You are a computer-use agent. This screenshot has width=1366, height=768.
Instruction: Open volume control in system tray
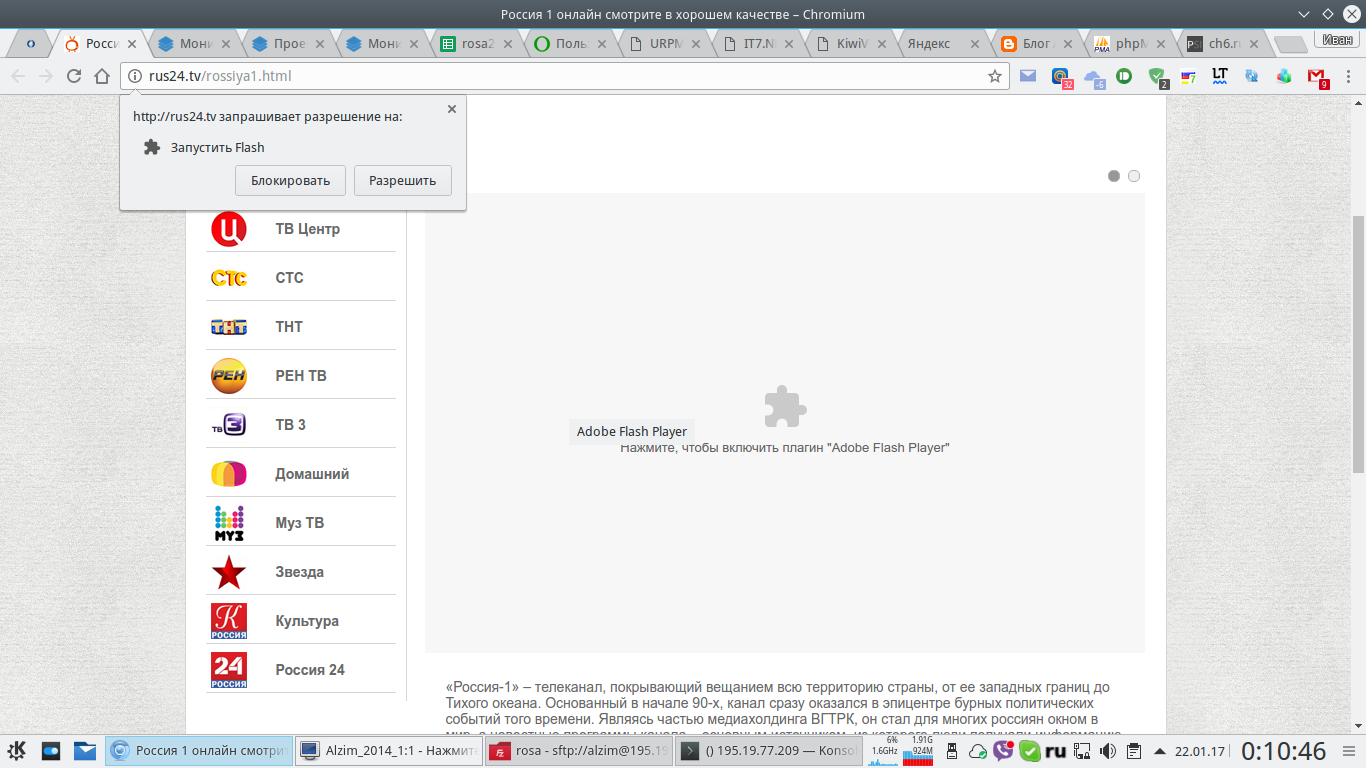pos(1108,751)
